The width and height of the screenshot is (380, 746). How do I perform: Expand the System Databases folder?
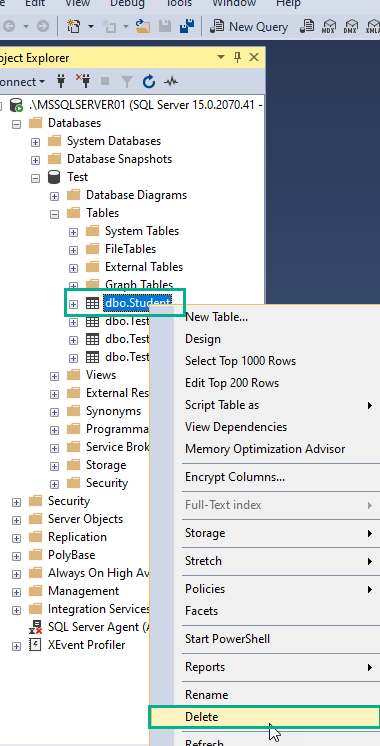[x=36, y=141]
